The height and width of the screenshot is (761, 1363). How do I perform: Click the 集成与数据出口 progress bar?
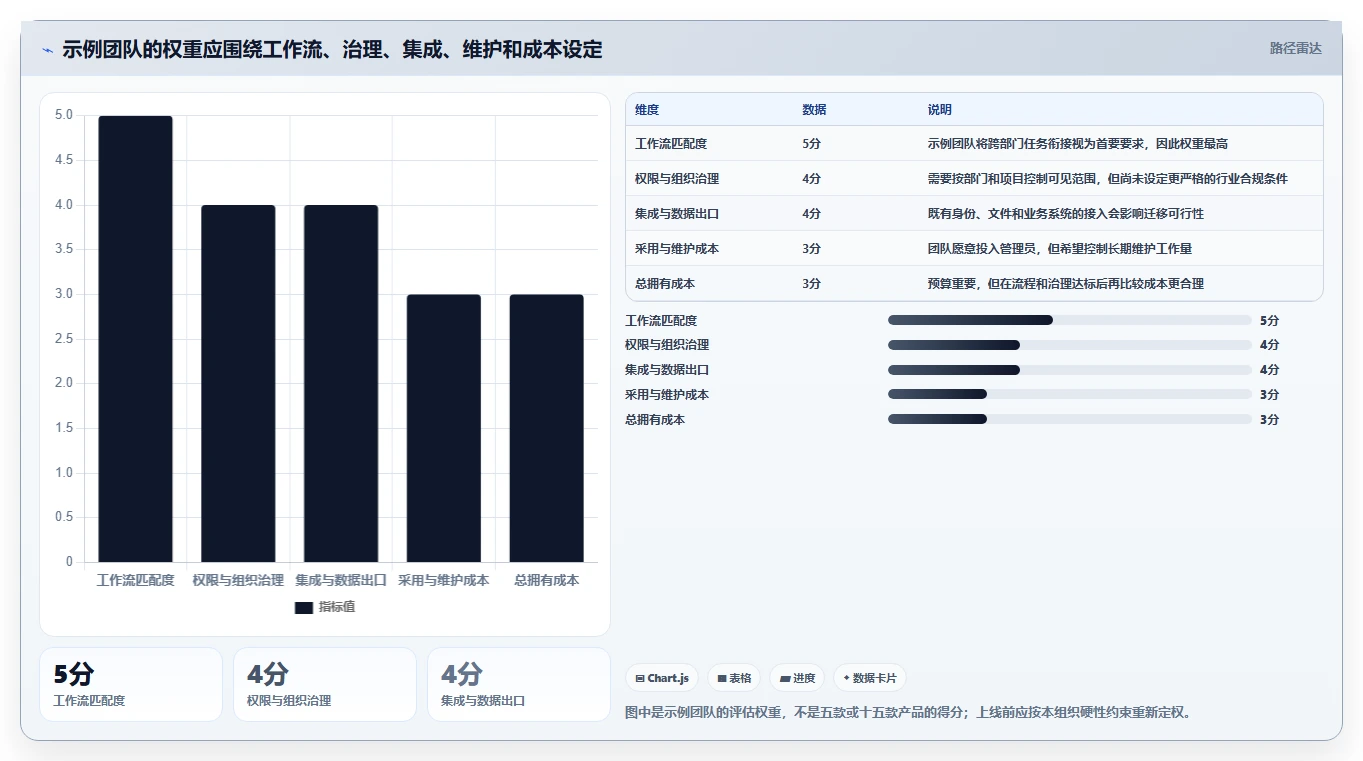coord(1070,370)
